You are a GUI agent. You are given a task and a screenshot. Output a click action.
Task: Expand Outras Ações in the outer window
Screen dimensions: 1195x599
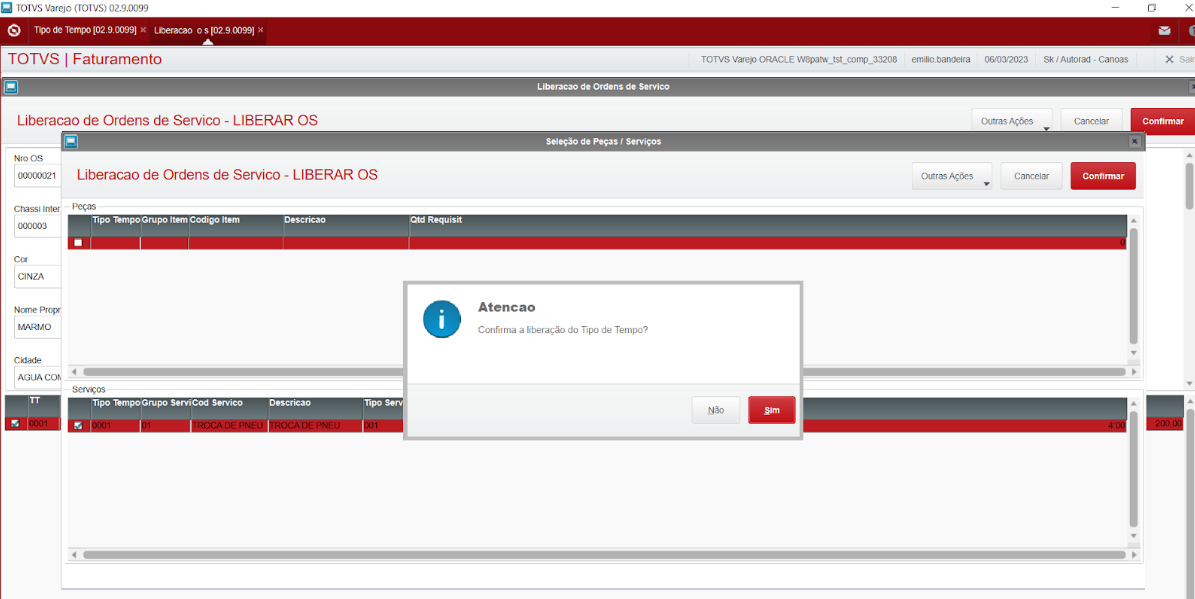(1011, 121)
